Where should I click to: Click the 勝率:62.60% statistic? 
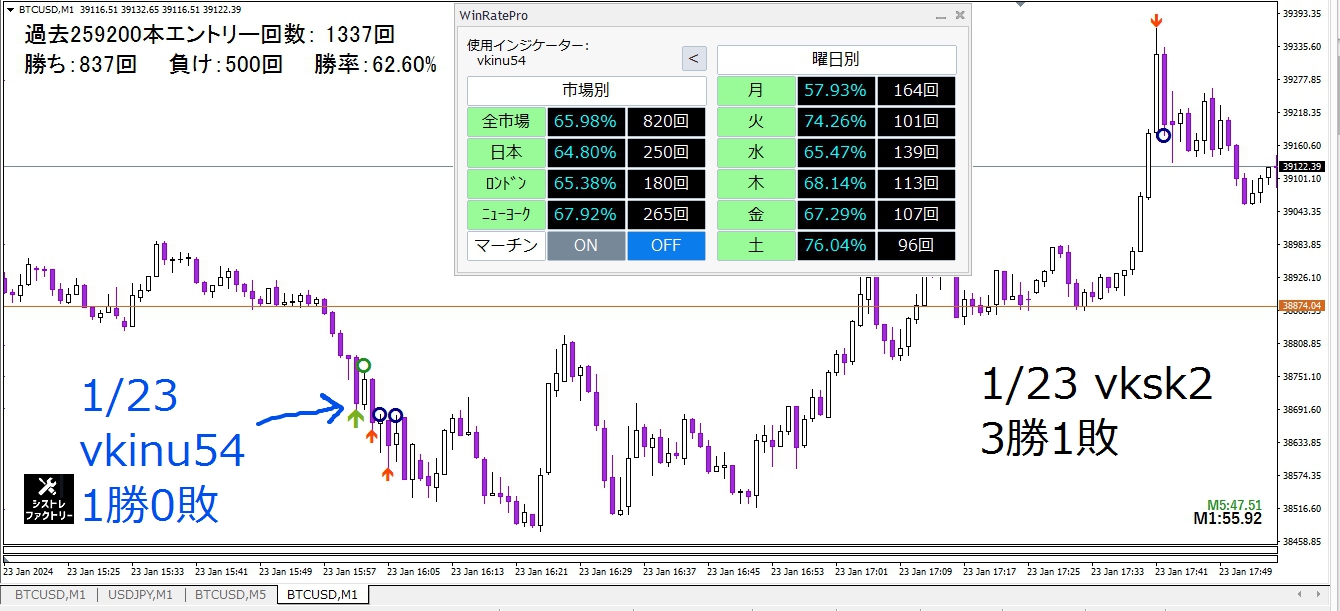[375, 65]
